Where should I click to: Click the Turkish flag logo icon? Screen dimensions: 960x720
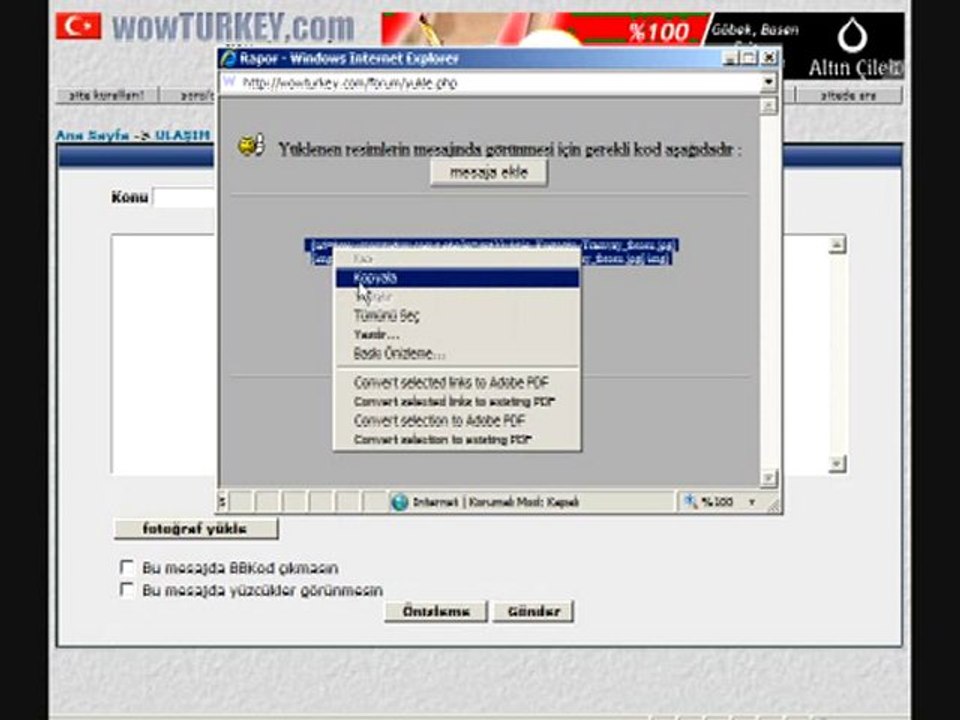click(79, 26)
